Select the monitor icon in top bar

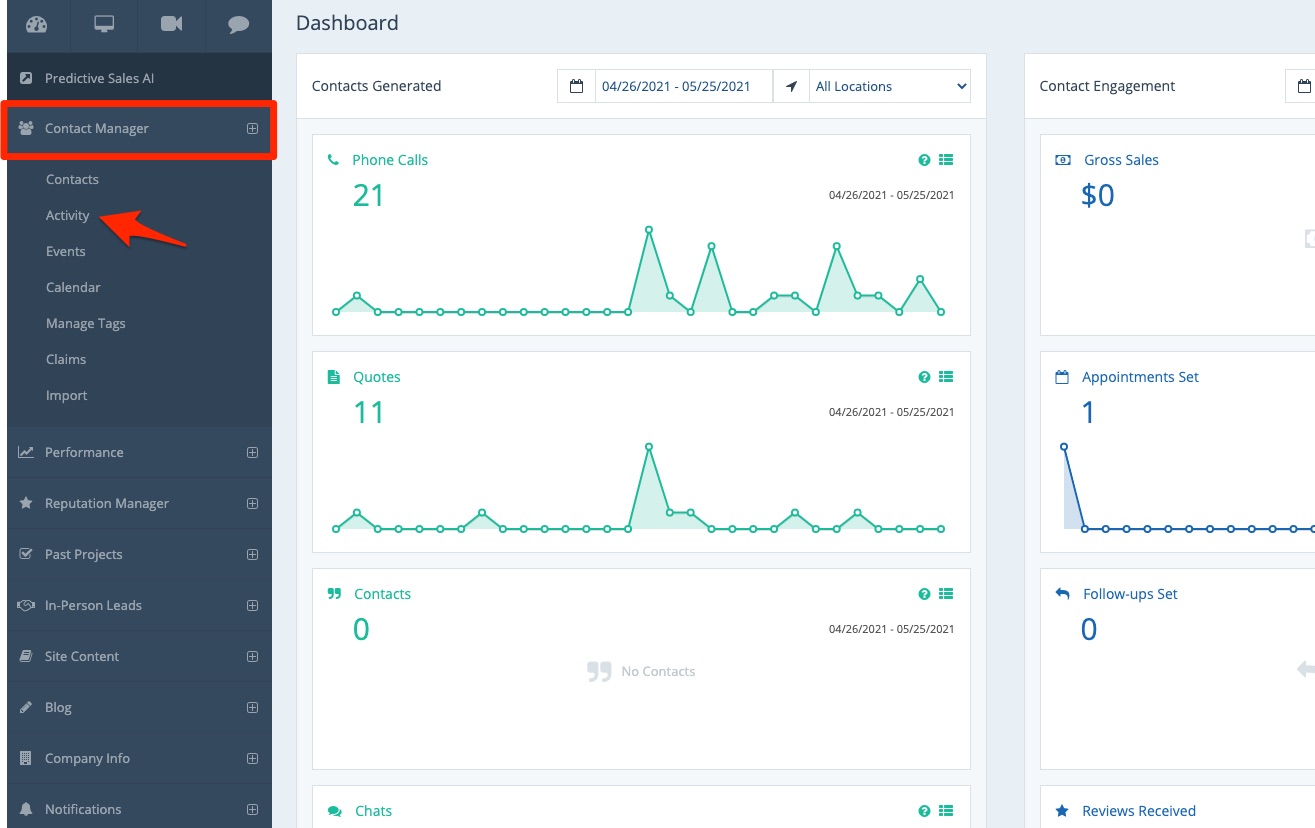pyautogui.click(x=104, y=25)
